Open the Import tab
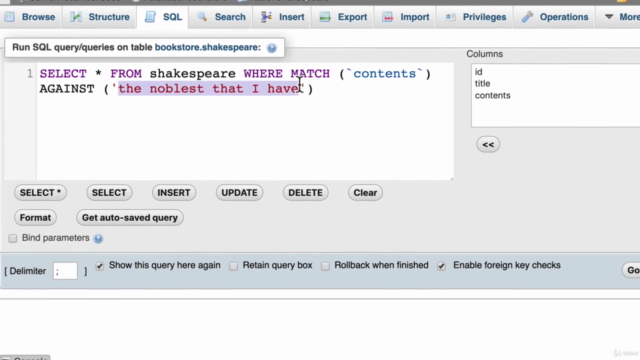 pos(405,17)
